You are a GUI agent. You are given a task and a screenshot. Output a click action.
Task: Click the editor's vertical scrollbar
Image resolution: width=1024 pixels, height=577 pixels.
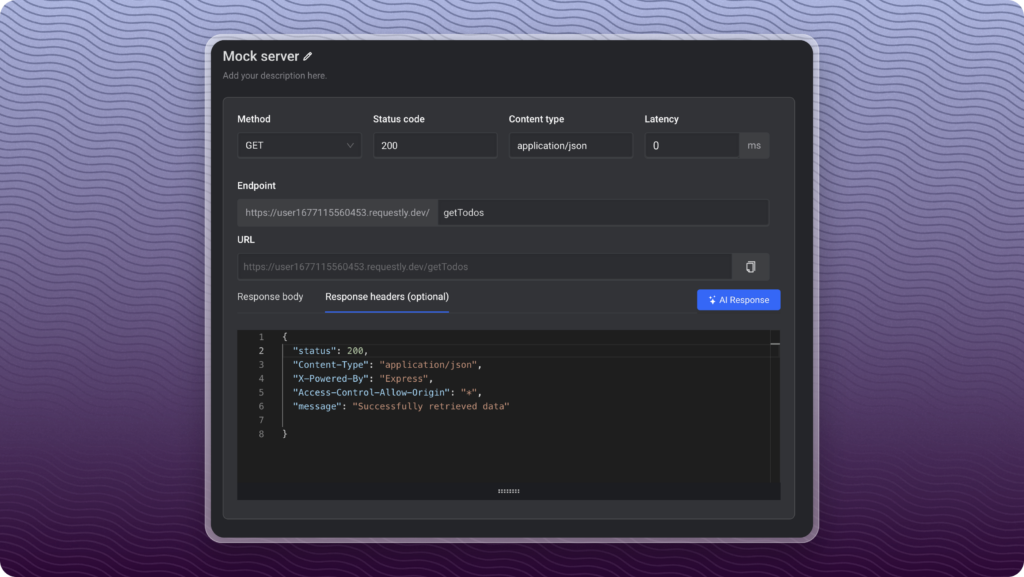[x=775, y=407]
